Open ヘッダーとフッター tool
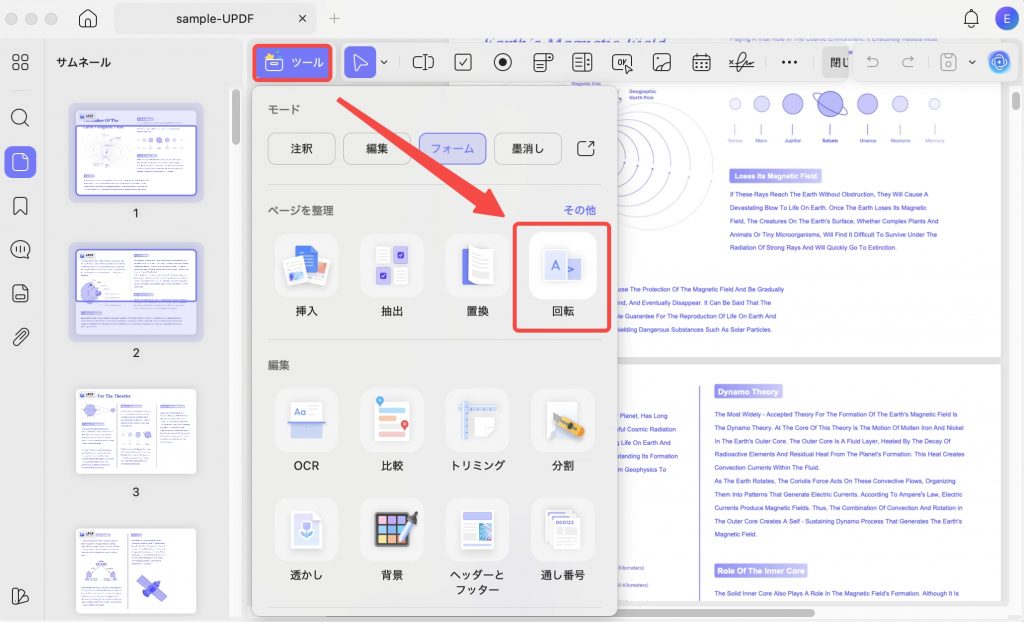 click(477, 548)
